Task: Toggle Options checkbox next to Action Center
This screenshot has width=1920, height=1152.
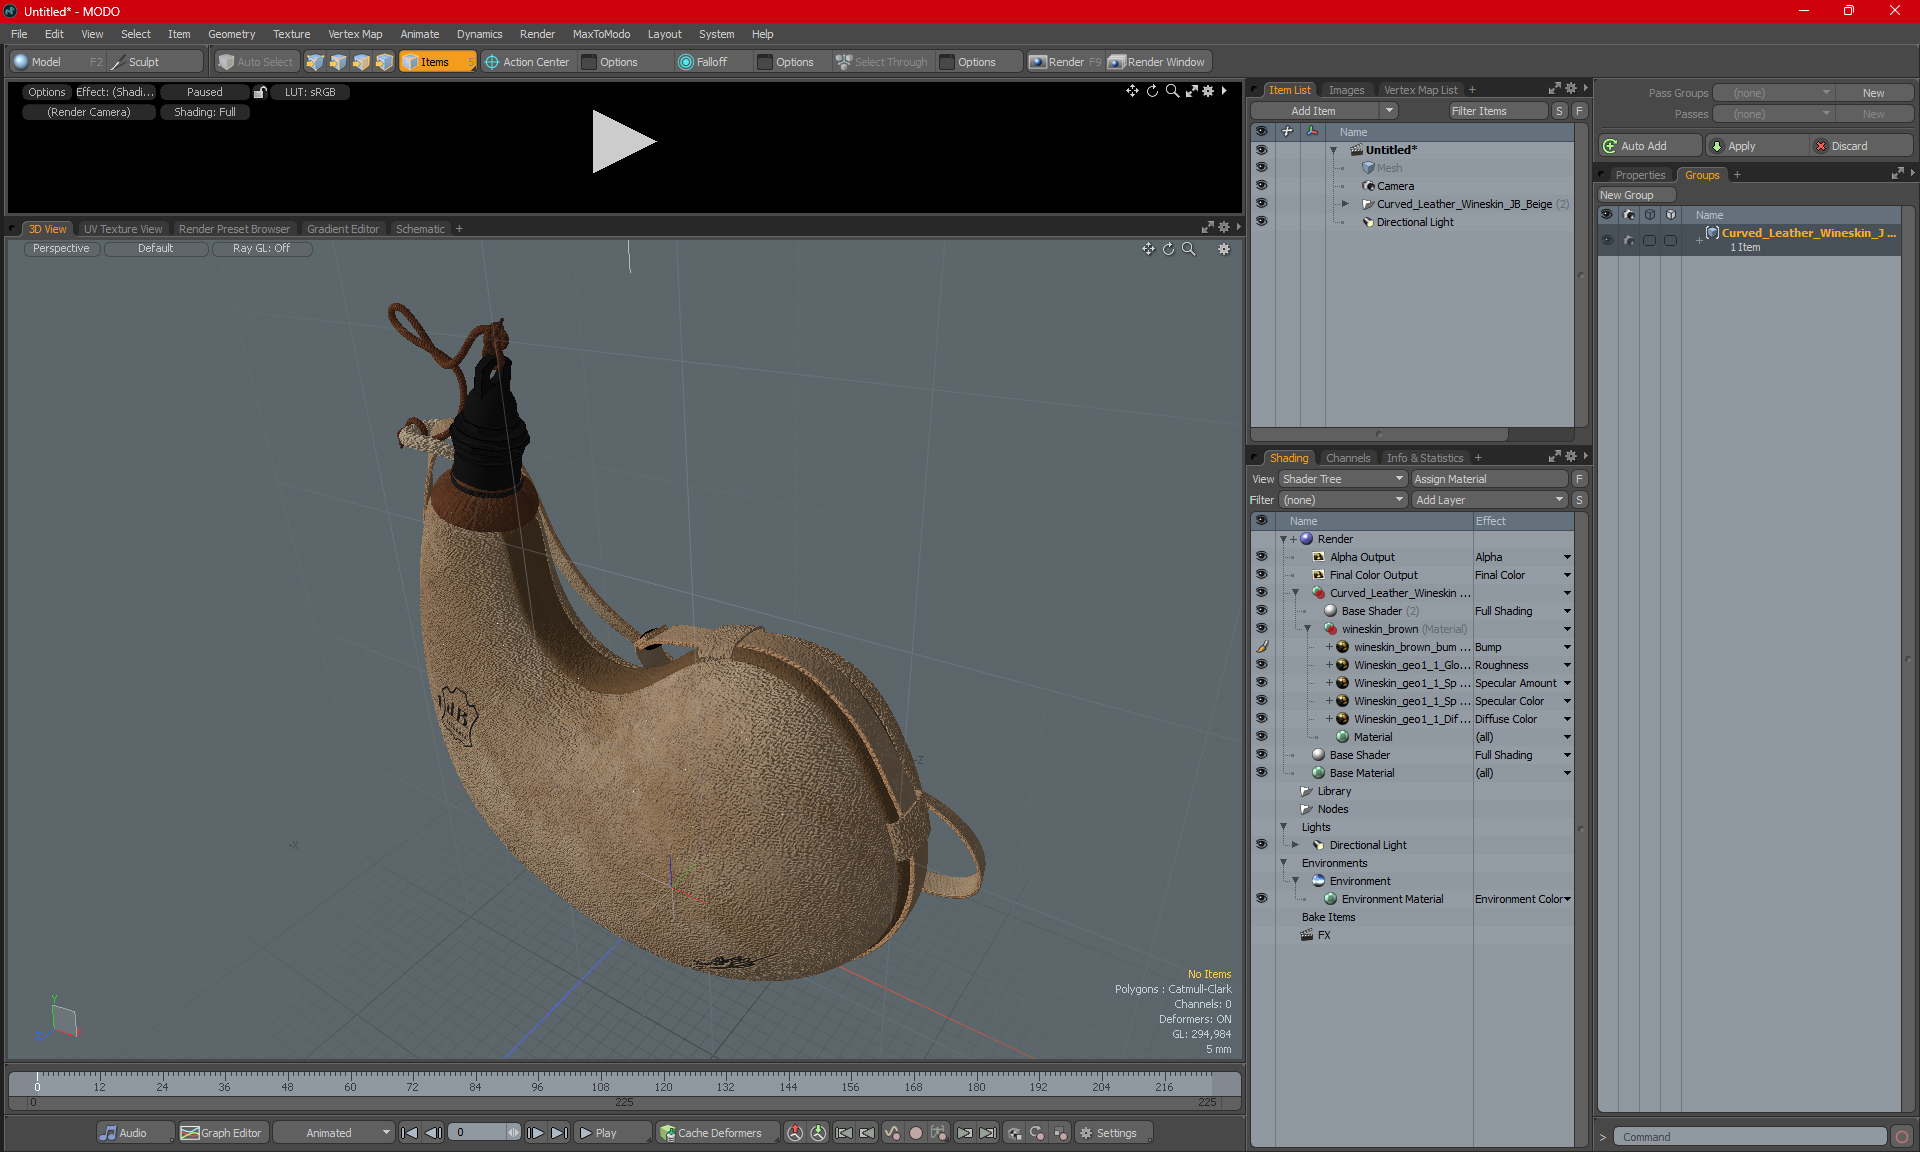Action: (589, 62)
